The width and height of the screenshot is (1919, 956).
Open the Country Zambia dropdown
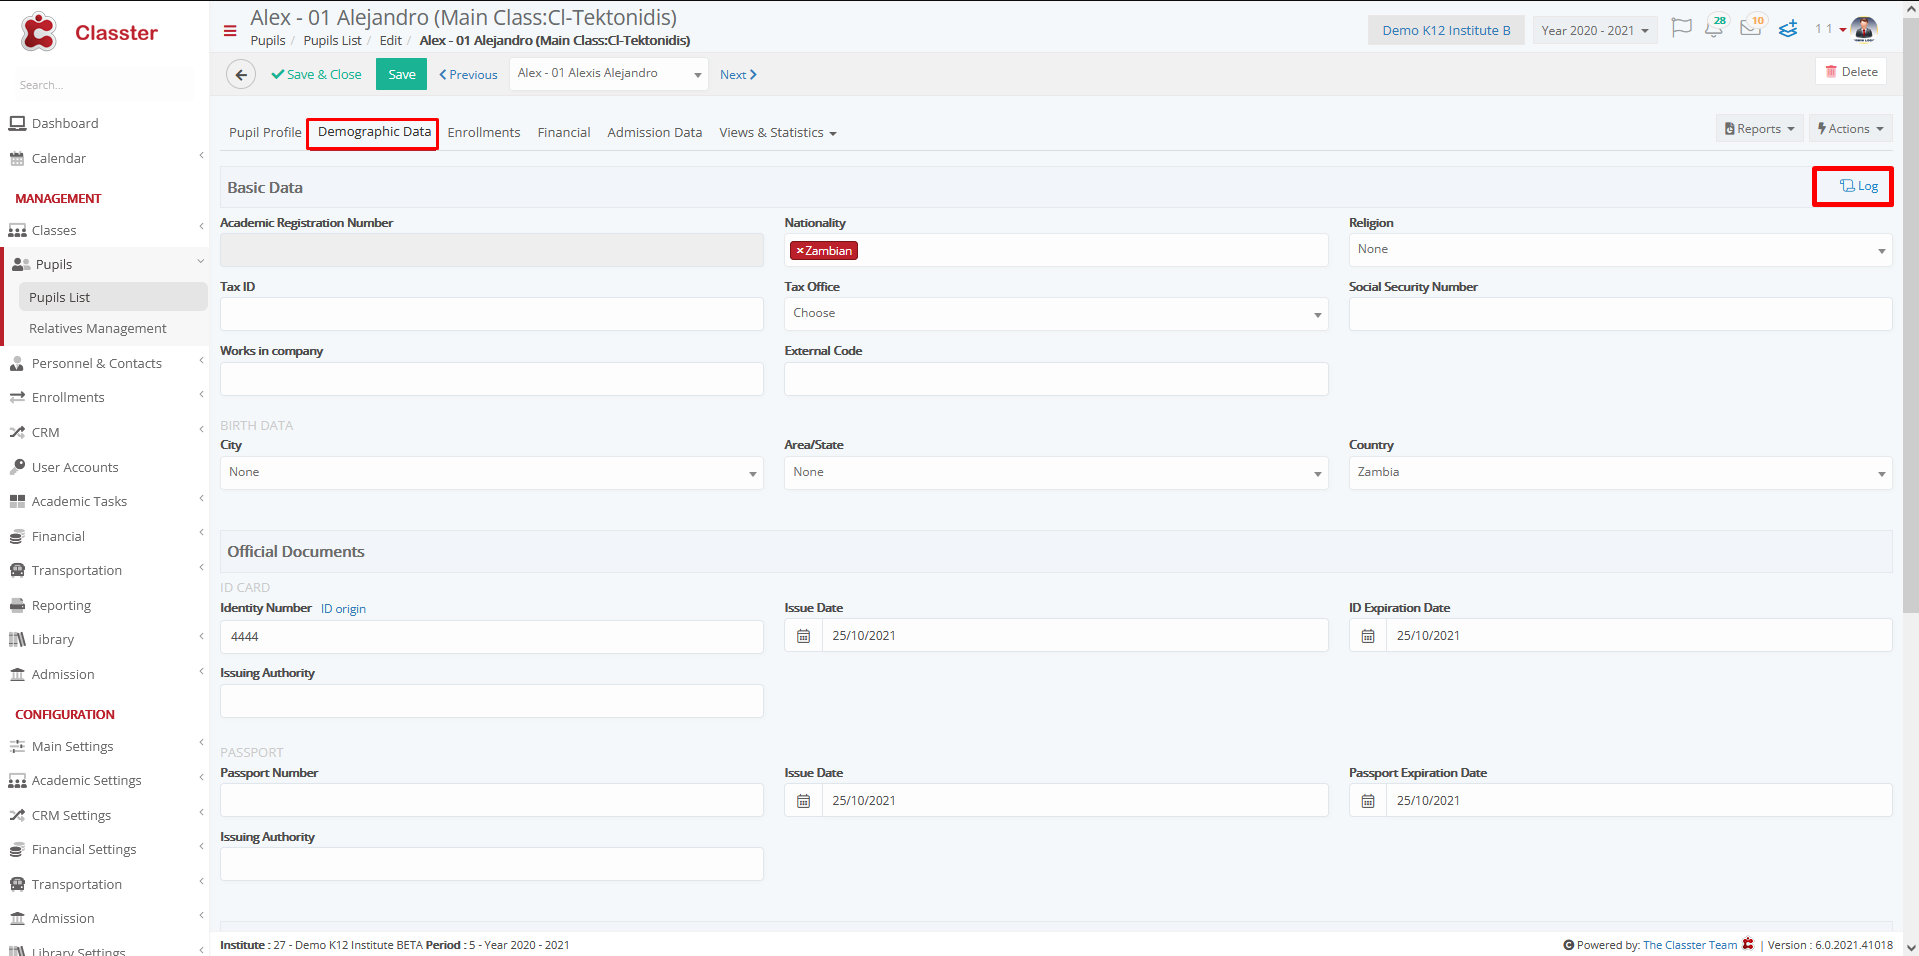(x=1620, y=473)
